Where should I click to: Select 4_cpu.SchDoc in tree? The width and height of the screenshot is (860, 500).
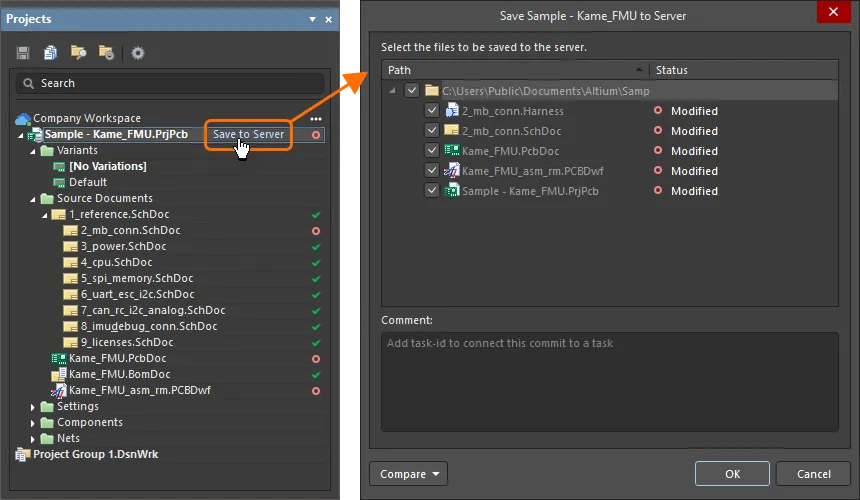click(x=117, y=263)
